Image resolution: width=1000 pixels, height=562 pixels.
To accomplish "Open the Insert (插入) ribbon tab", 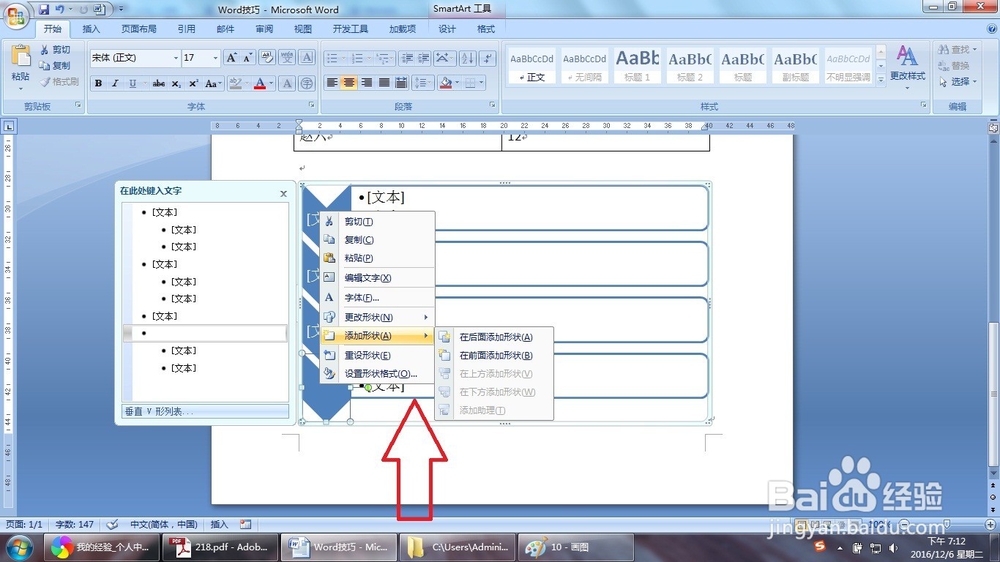I will pos(91,29).
